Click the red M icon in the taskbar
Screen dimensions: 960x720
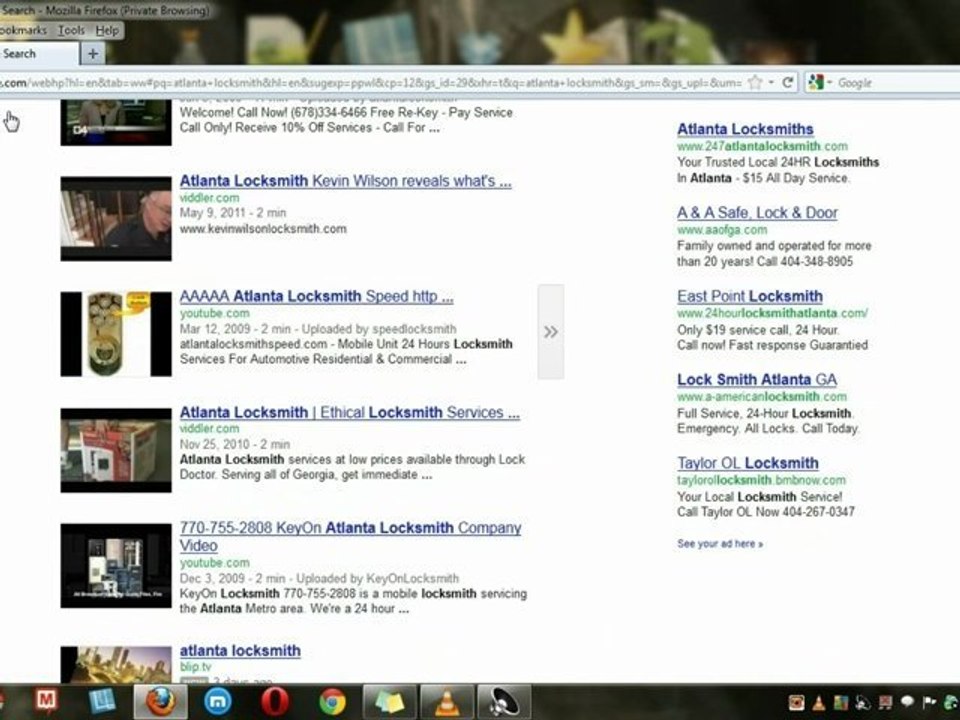(47, 700)
